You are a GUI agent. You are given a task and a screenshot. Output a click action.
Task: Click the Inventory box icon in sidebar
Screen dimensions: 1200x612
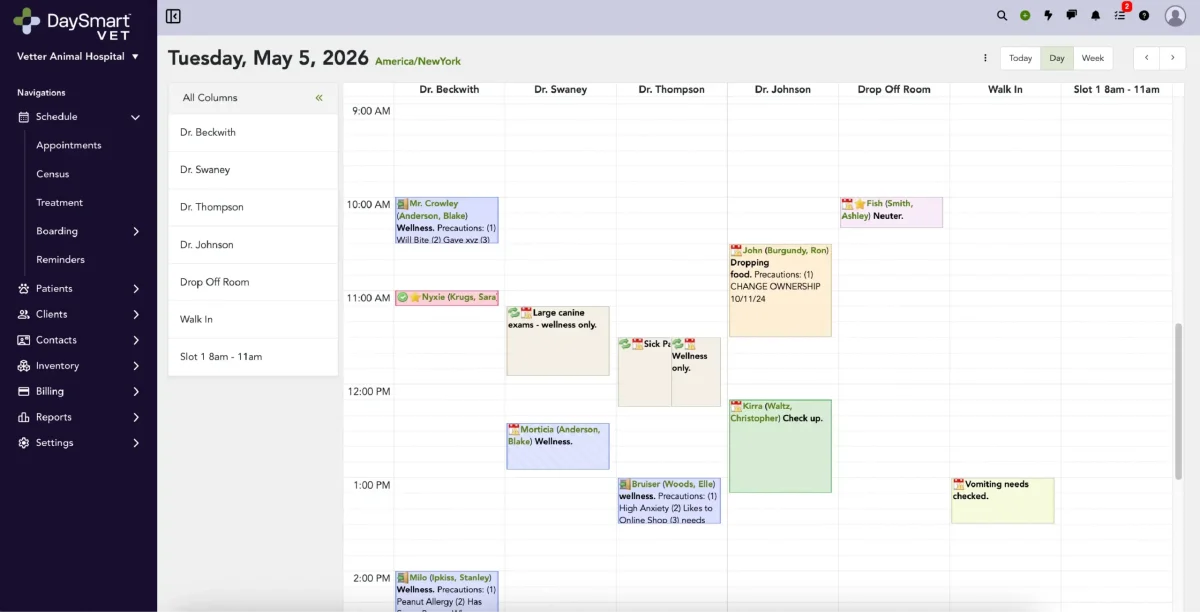[x=24, y=366]
